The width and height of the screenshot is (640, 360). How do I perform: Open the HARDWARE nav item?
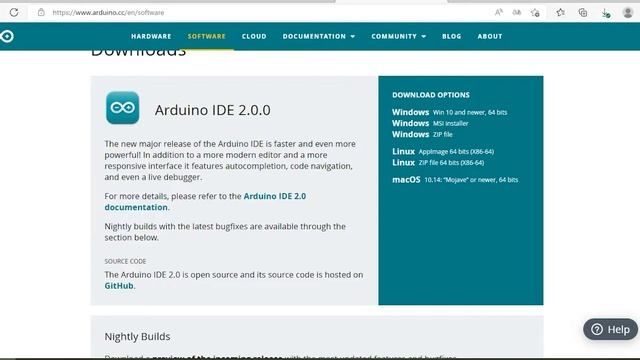tap(151, 36)
